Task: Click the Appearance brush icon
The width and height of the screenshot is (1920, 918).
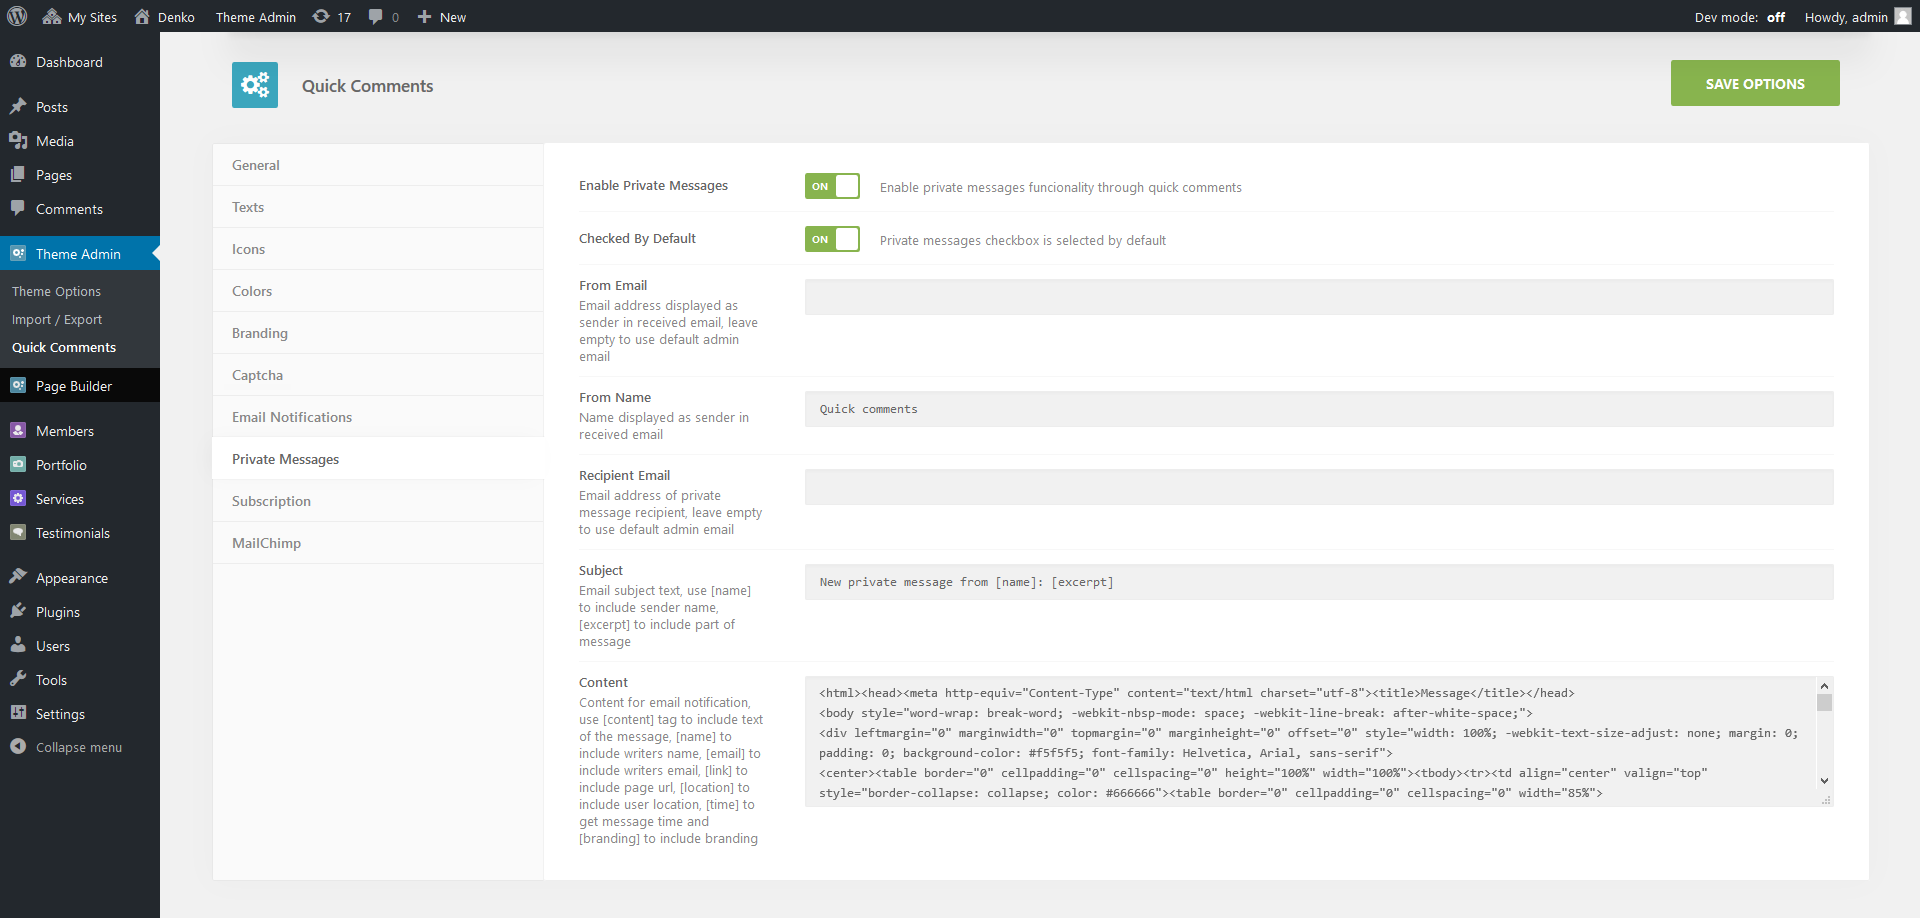Action: (18, 577)
